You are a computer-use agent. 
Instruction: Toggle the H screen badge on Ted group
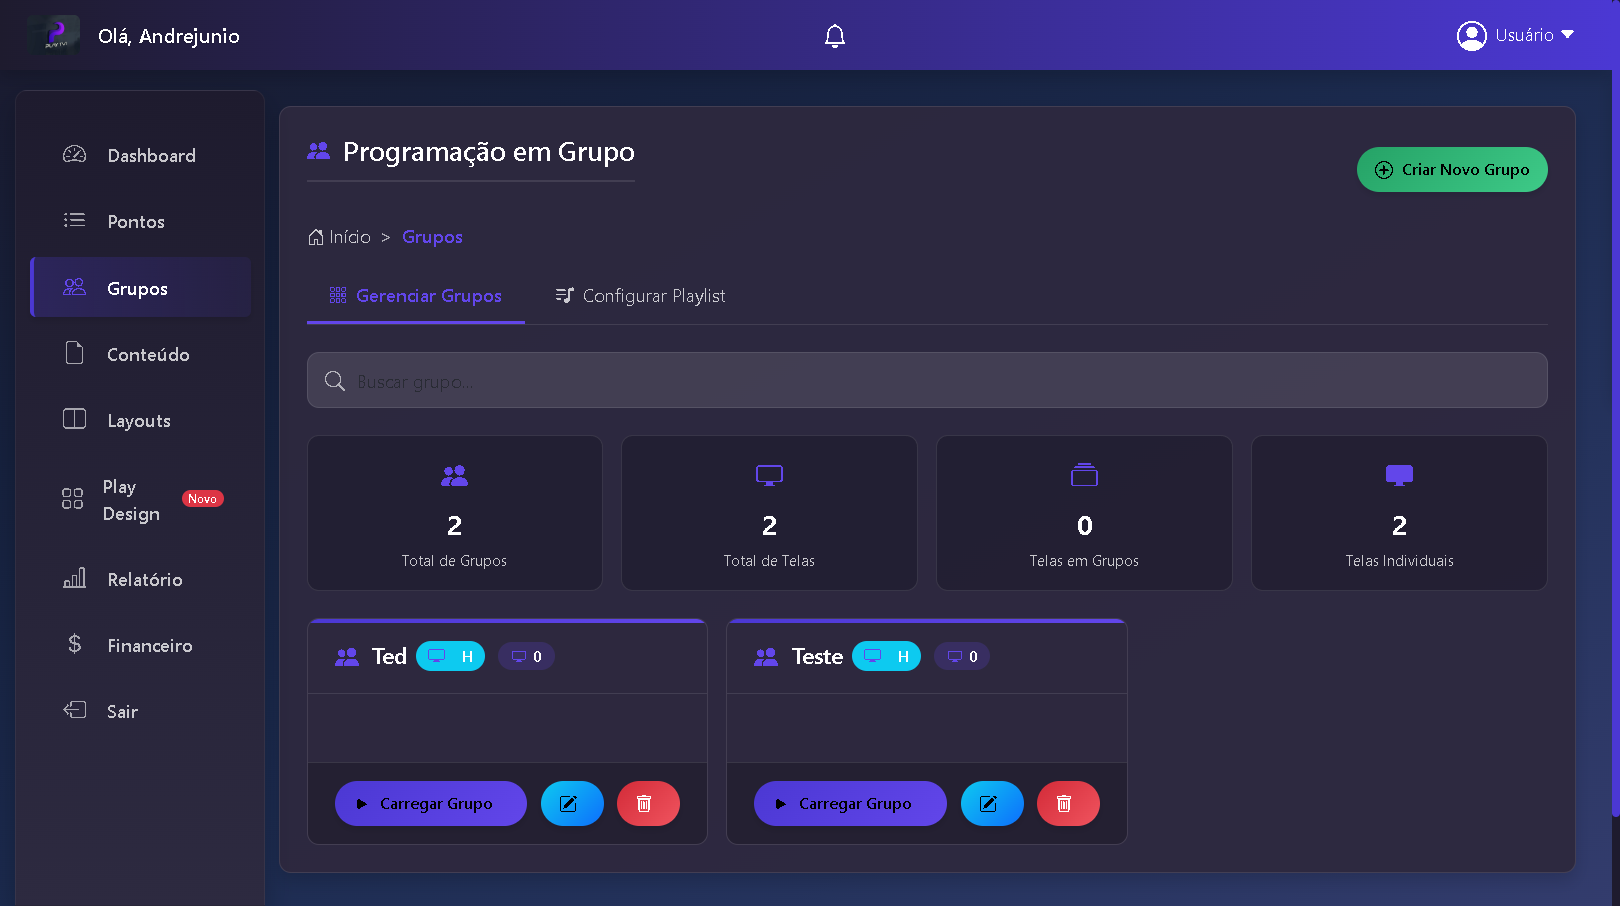pos(450,656)
